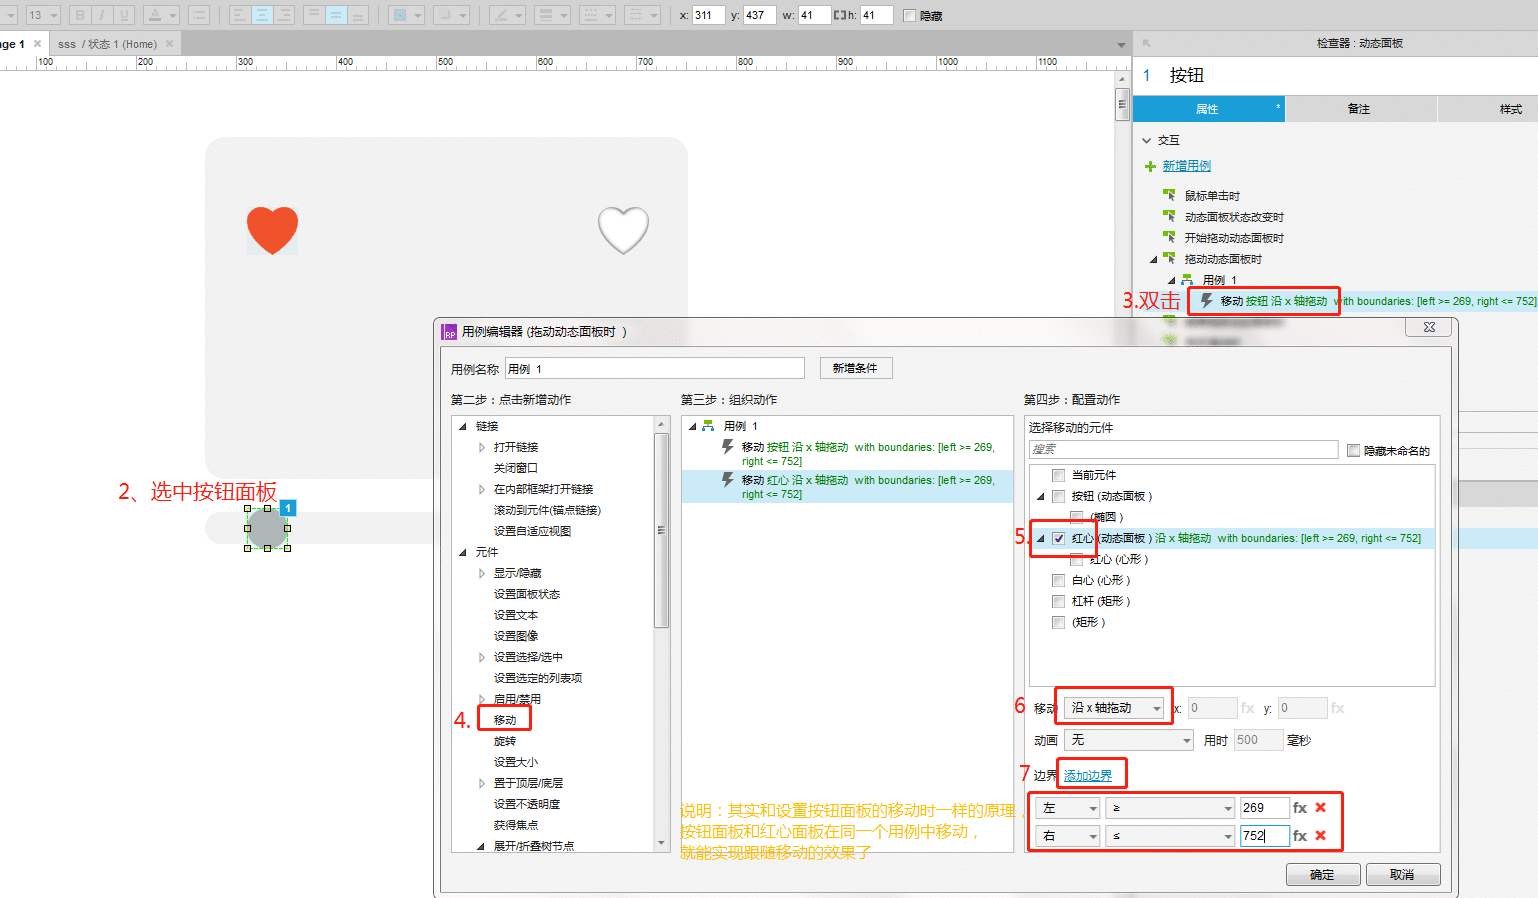
Task: Click the 新增用例 link
Action: (x=1186, y=166)
